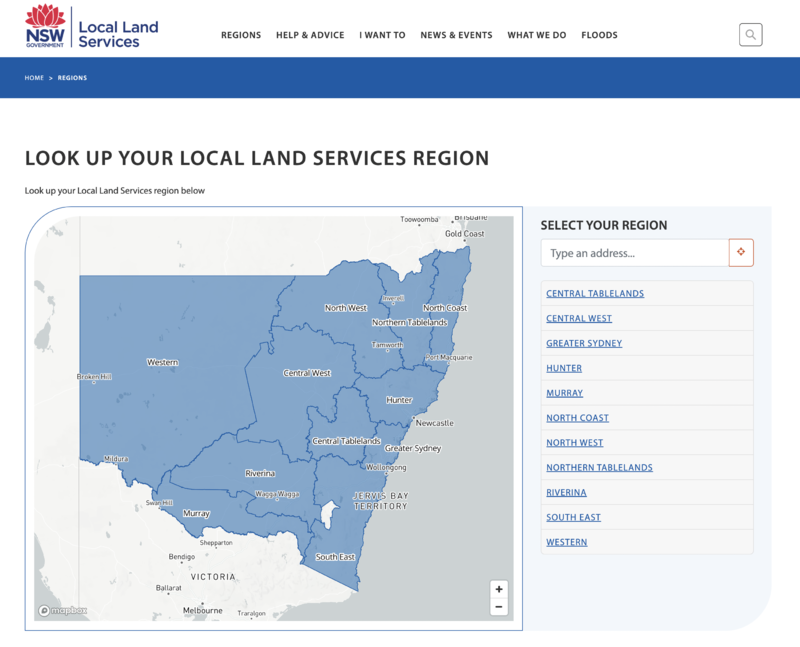Open the NEWS & EVENTS menu

point(455,35)
